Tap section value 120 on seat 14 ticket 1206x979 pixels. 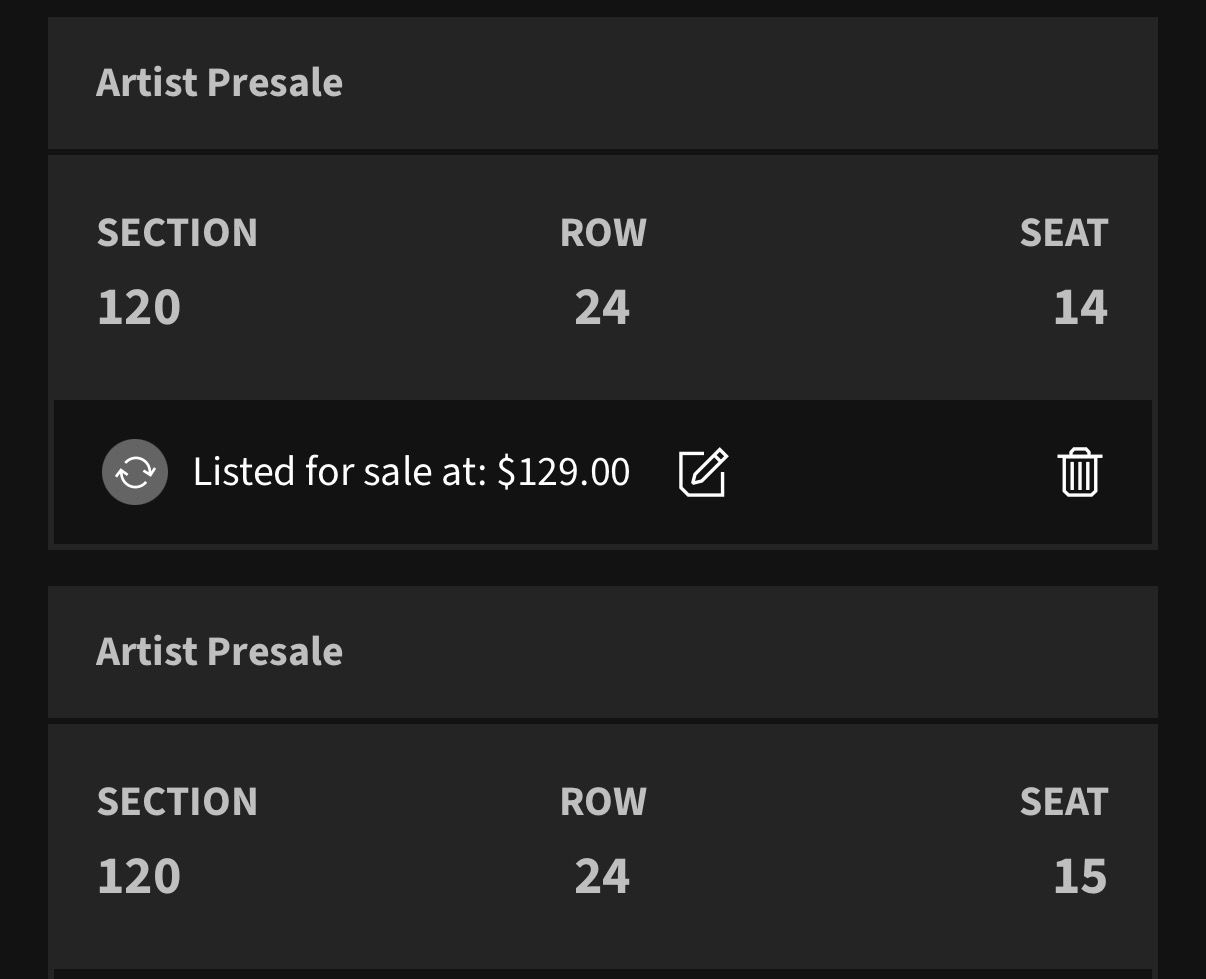point(139,307)
